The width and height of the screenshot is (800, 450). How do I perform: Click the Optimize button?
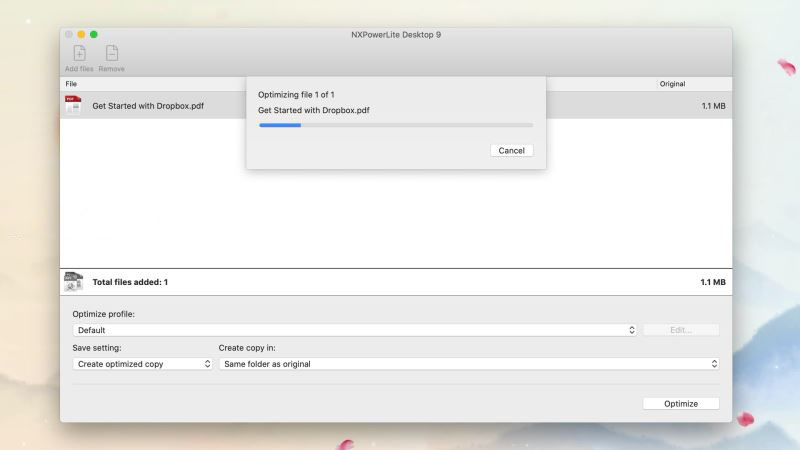[681, 404]
